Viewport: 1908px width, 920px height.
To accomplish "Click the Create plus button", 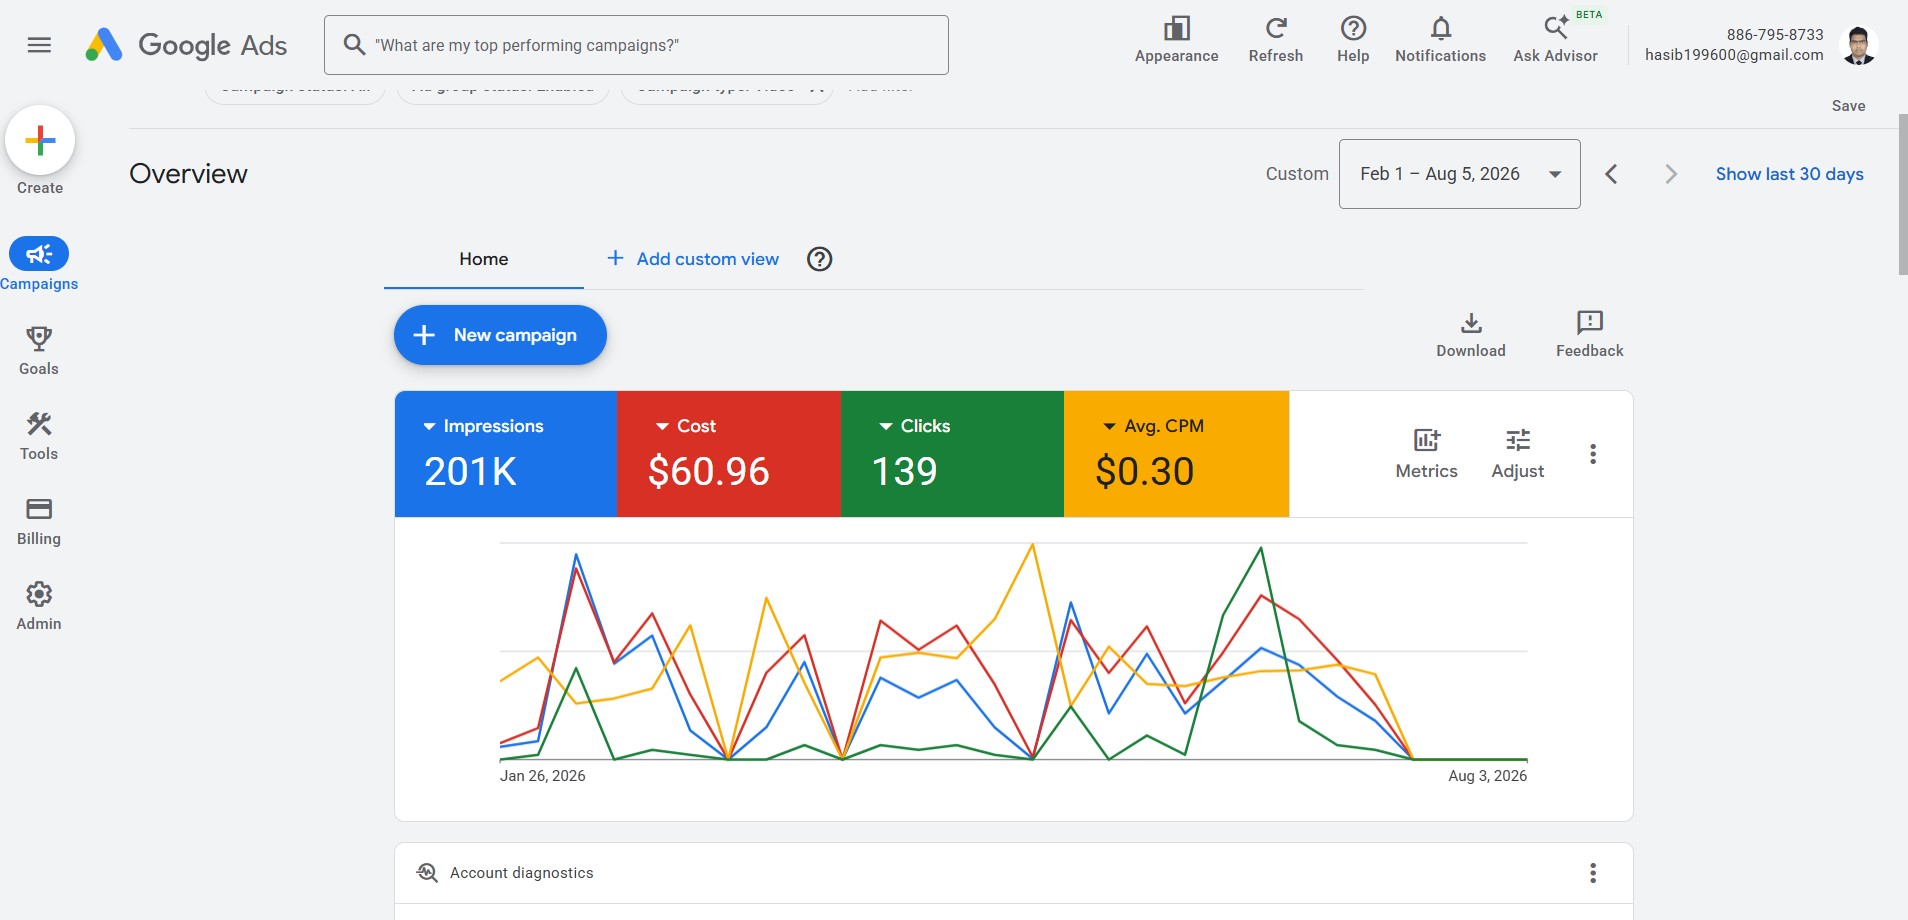I will click(40, 140).
